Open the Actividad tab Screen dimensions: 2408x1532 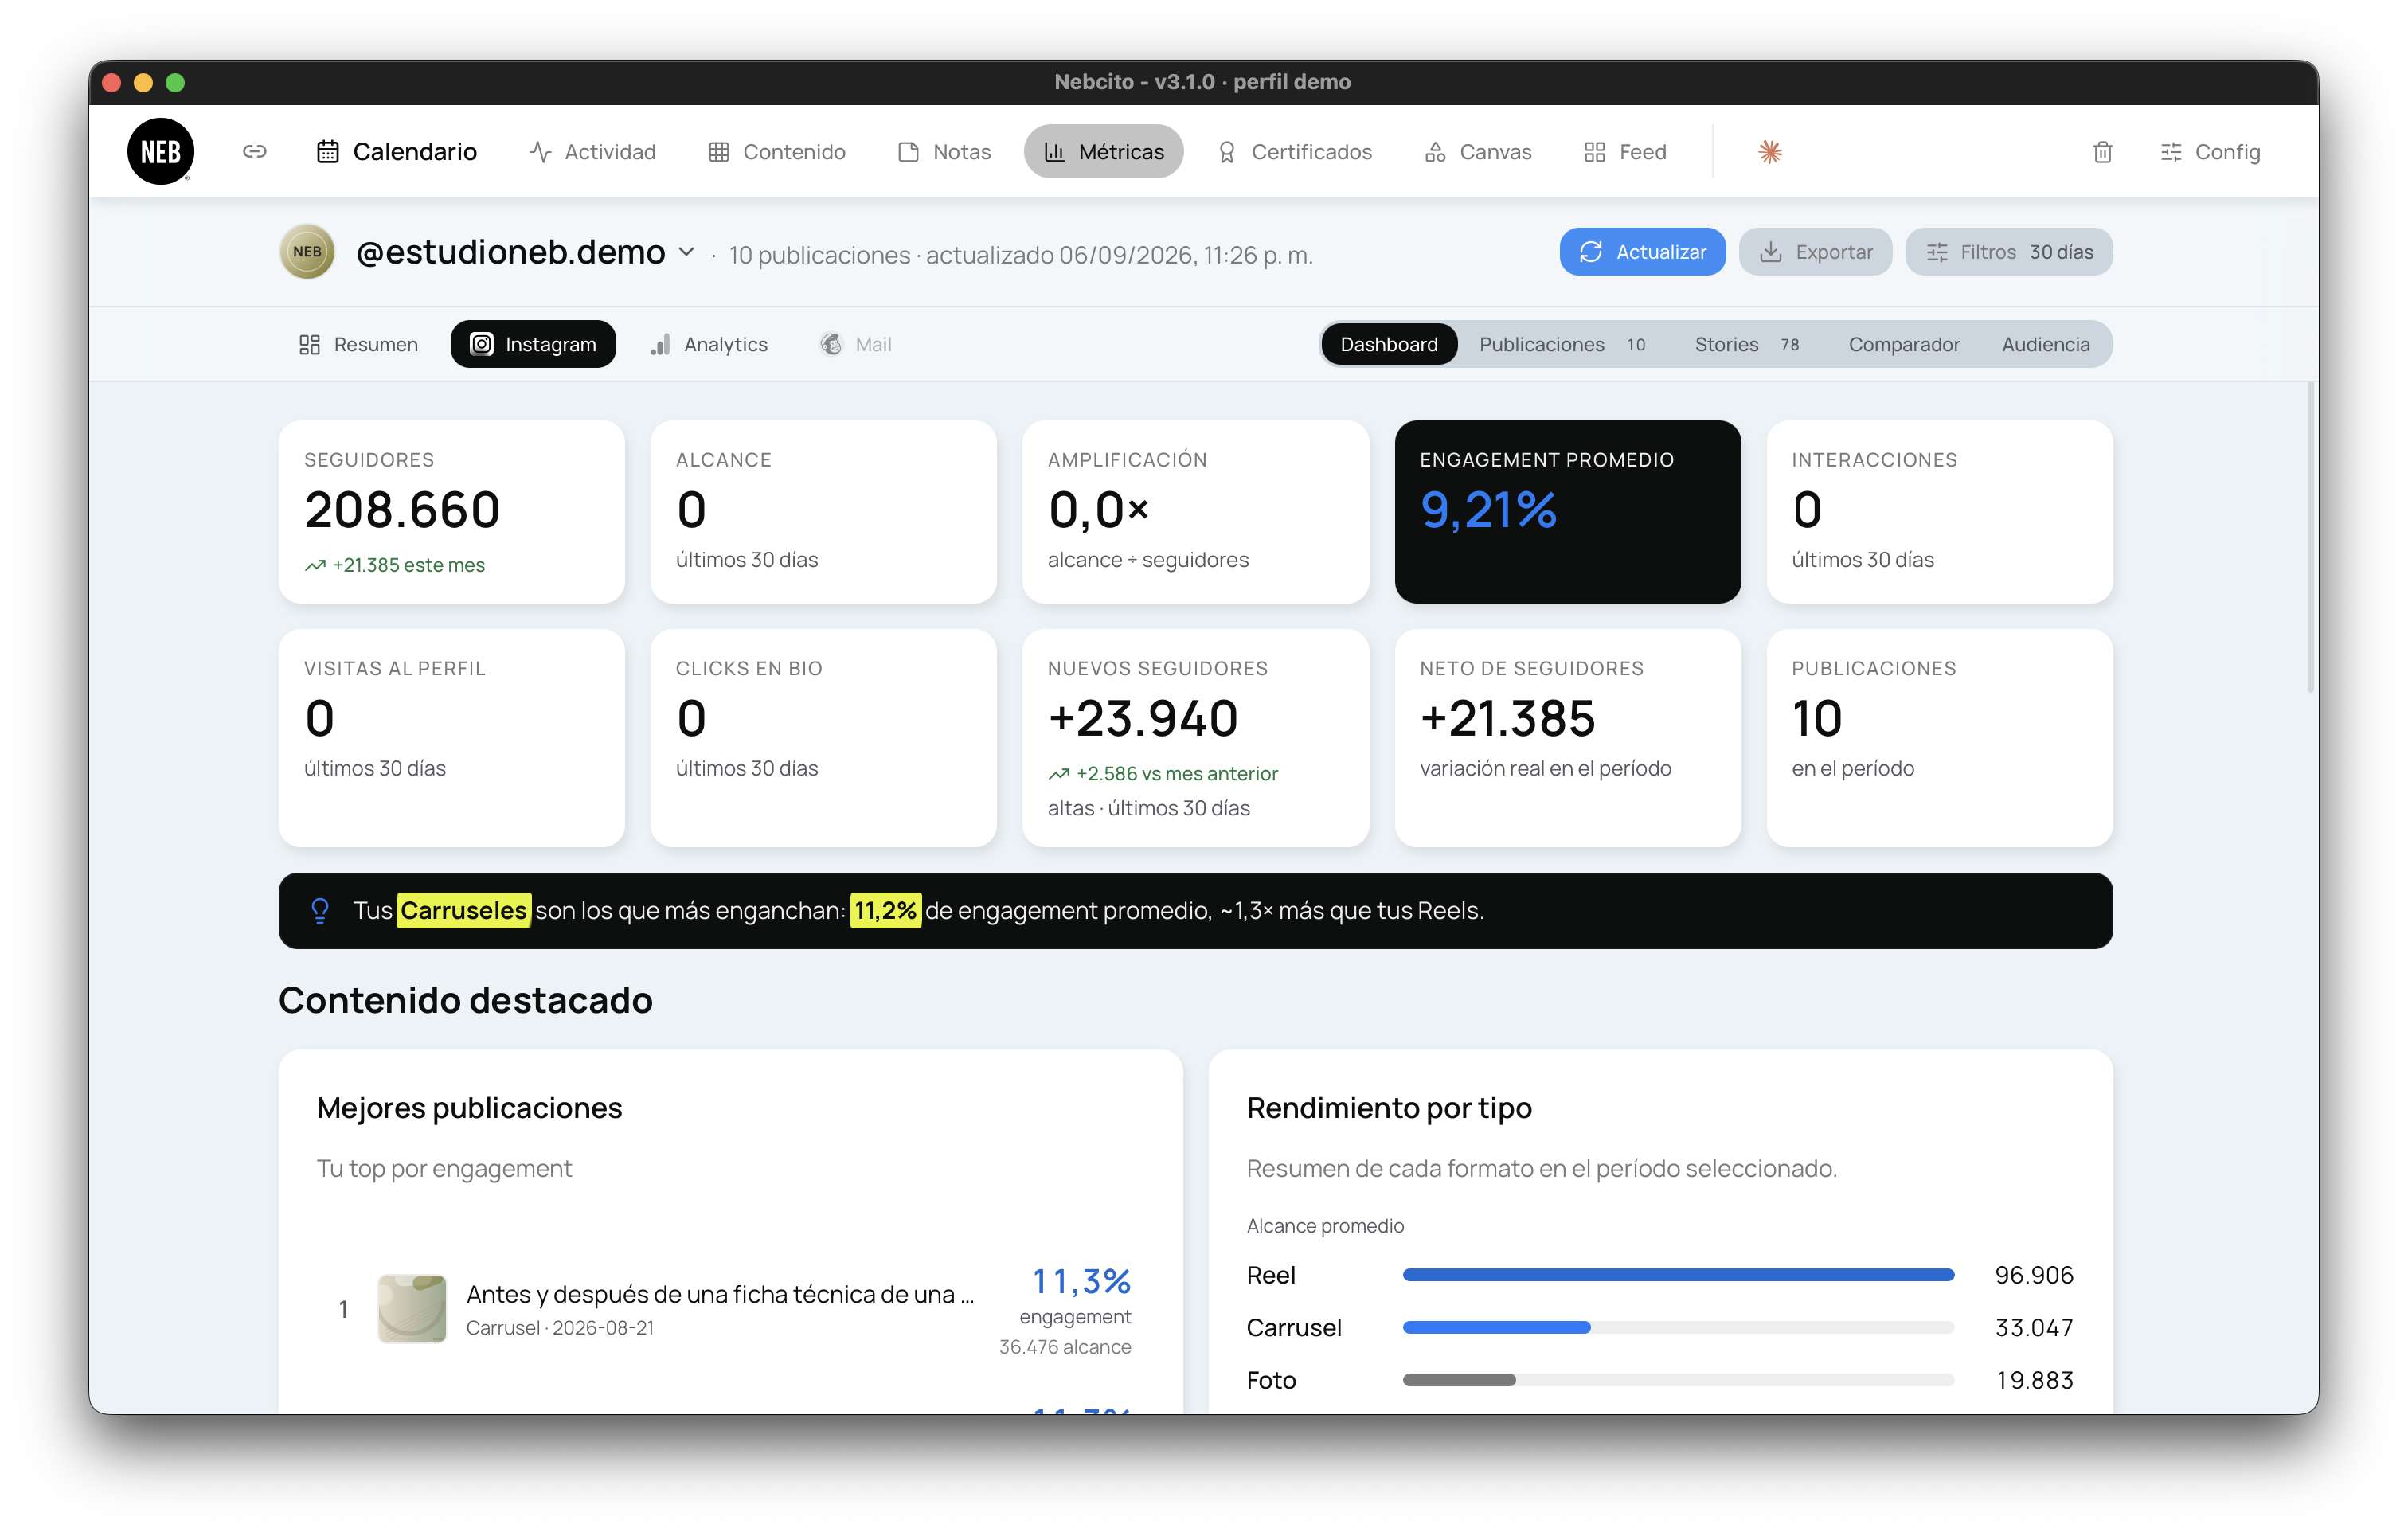[593, 152]
